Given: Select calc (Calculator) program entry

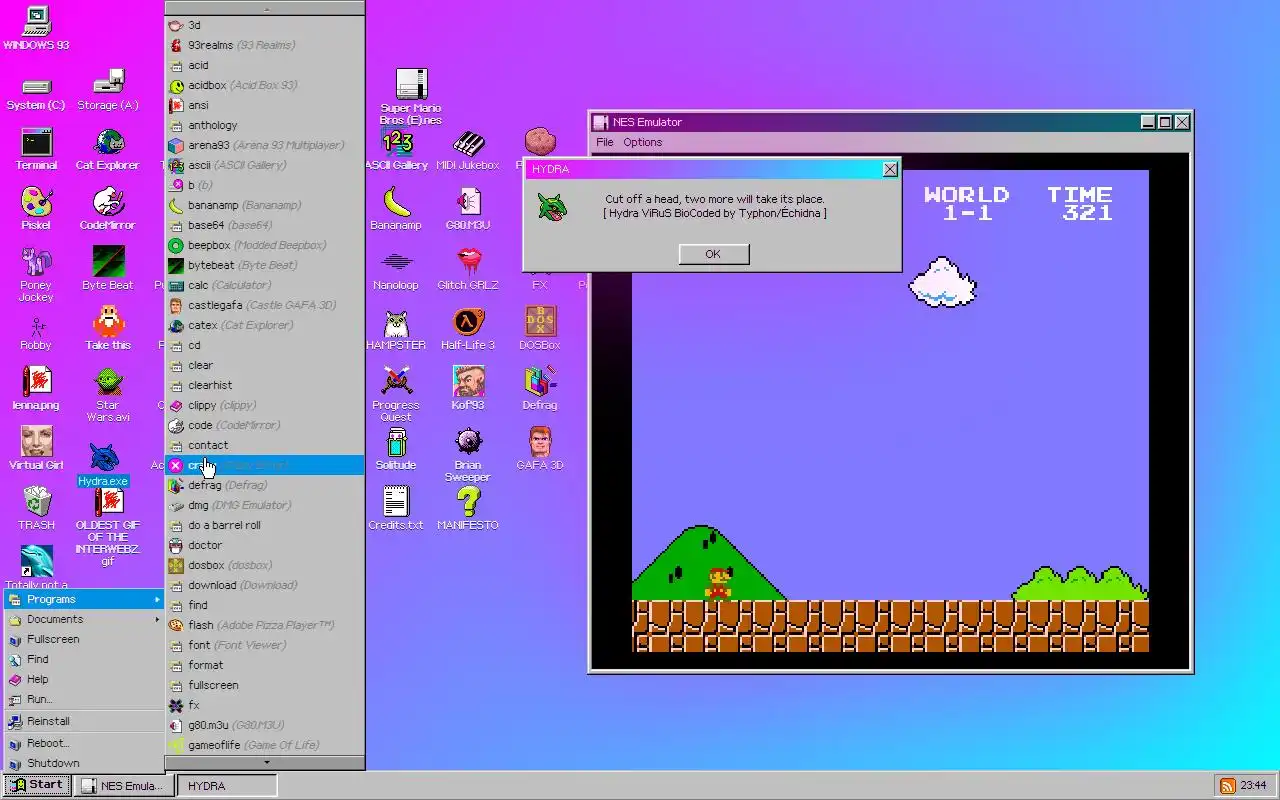Looking at the screenshot, I should pyautogui.click(x=265, y=285).
